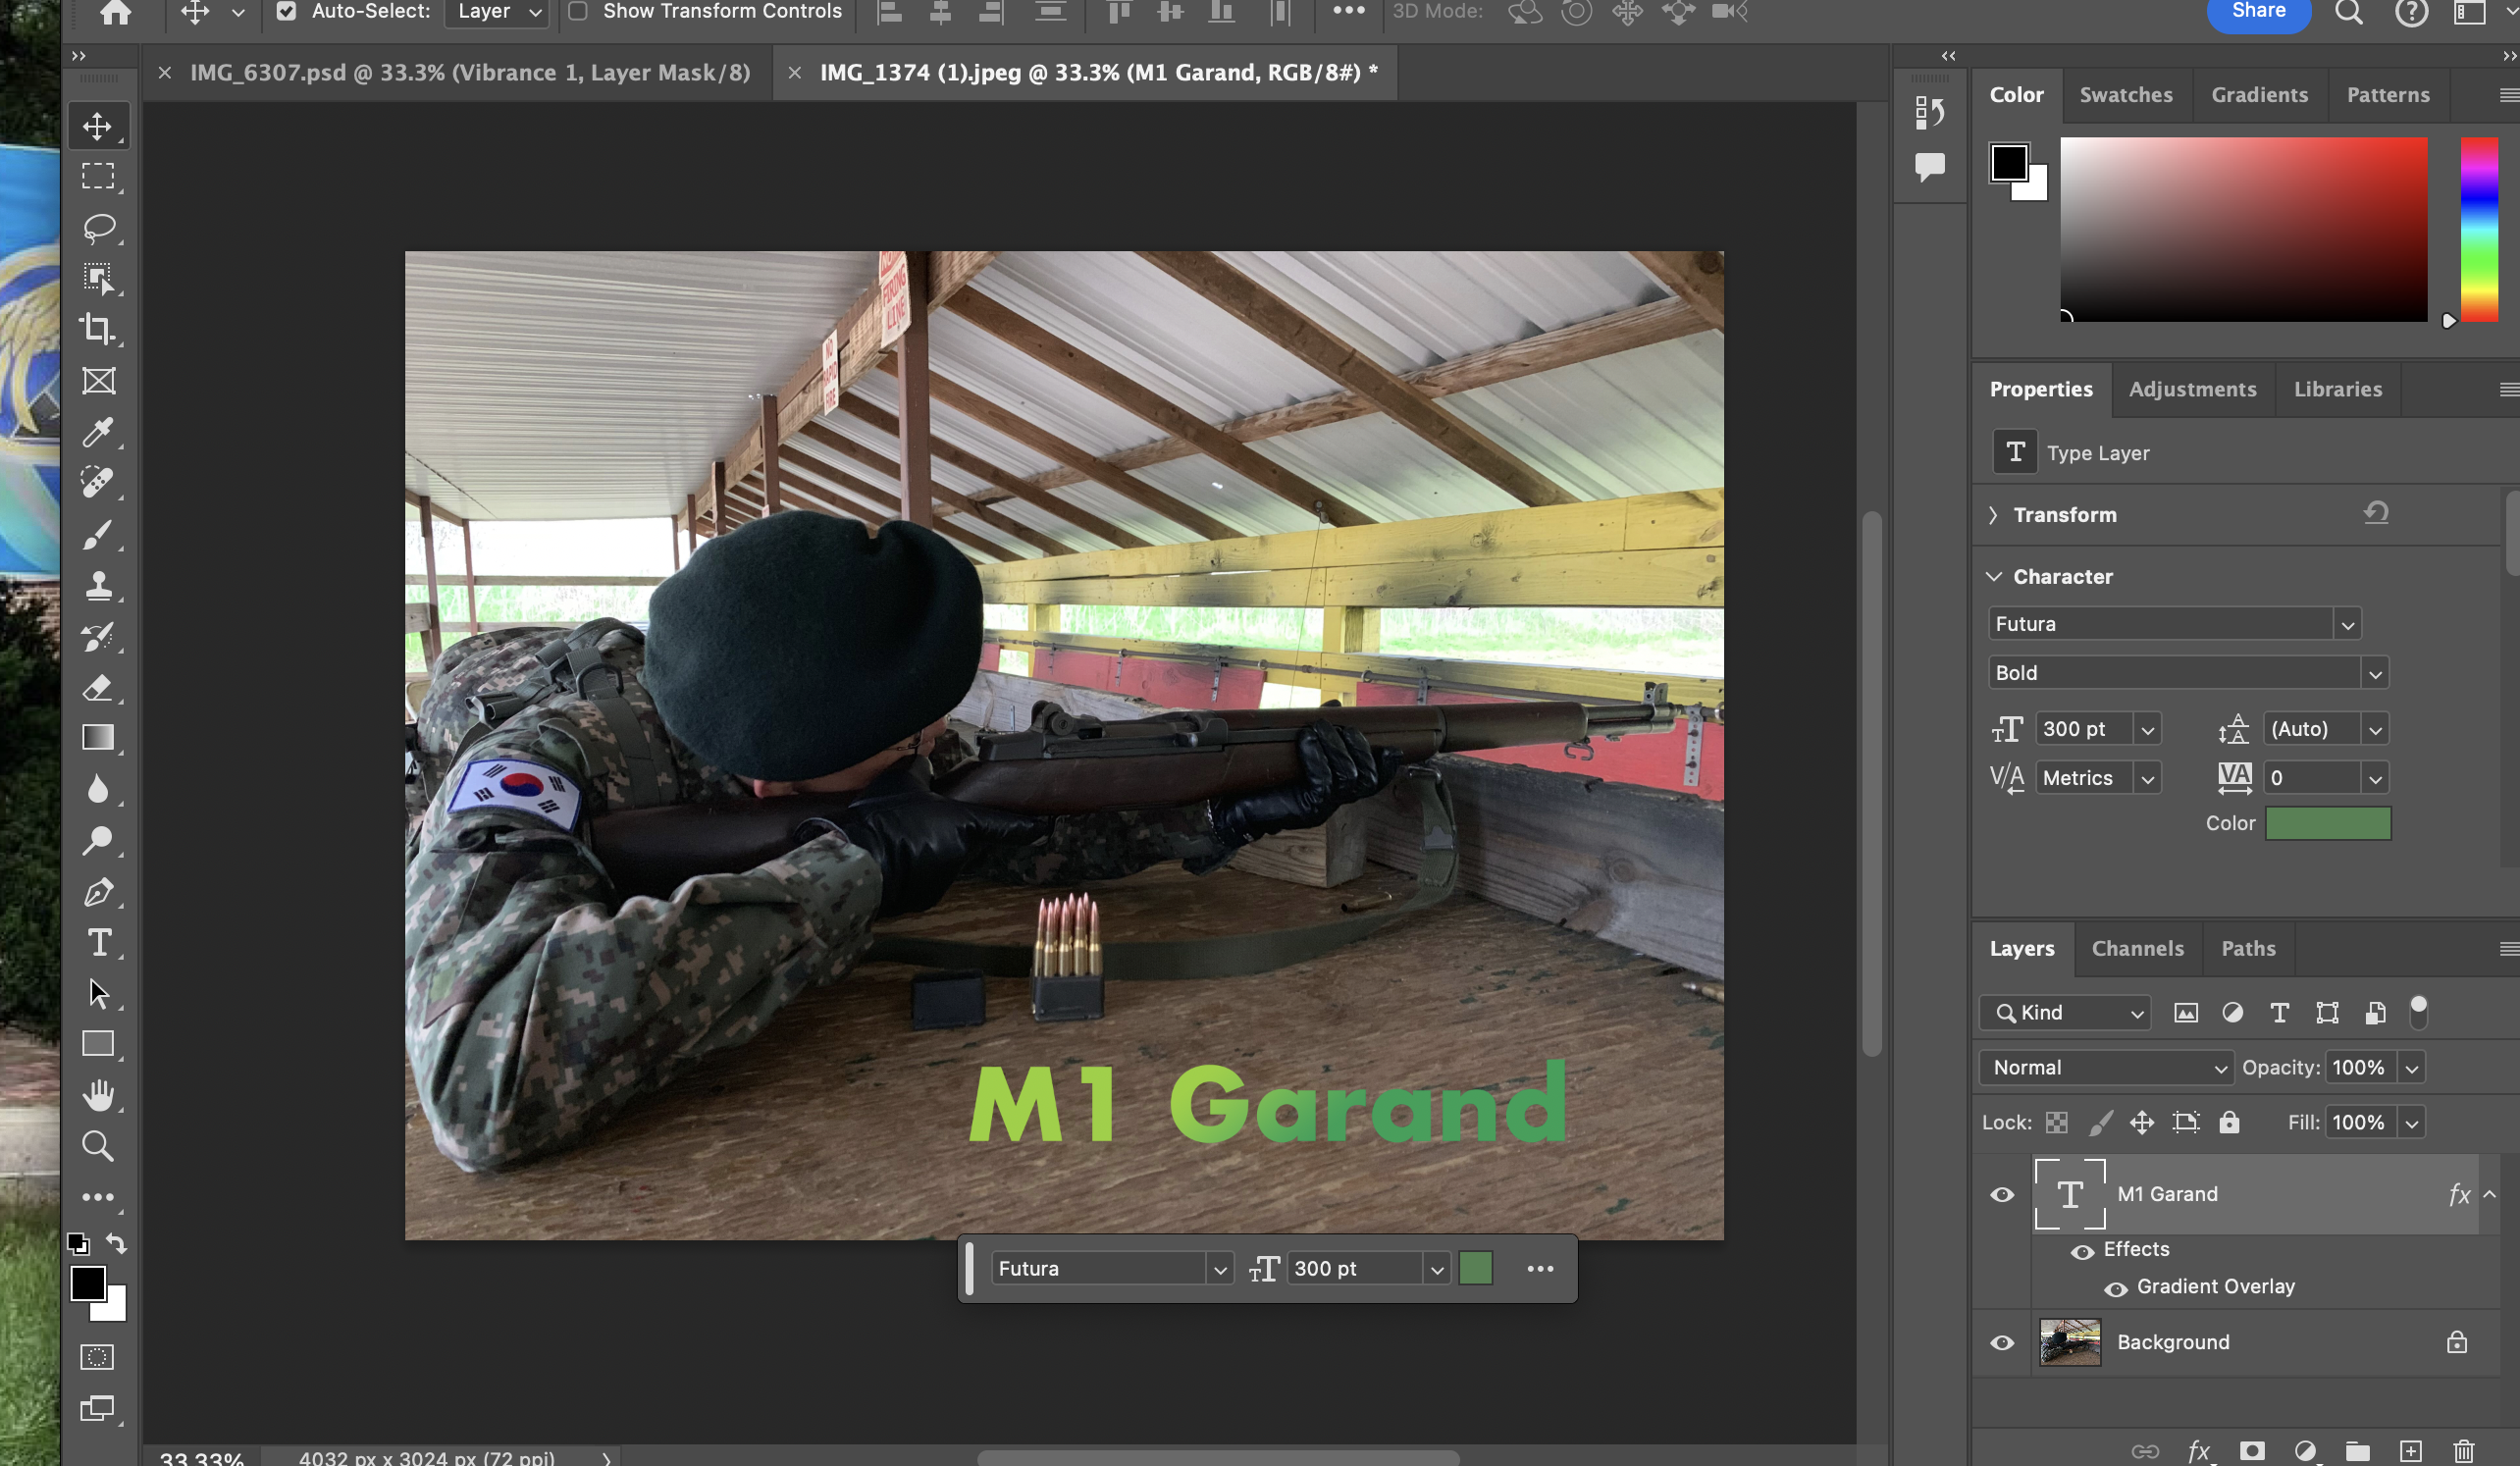Select the Clone Stamp tool
Image resolution: width=2520 pixels, height=1466 pixels.
[x=98, y=585]
